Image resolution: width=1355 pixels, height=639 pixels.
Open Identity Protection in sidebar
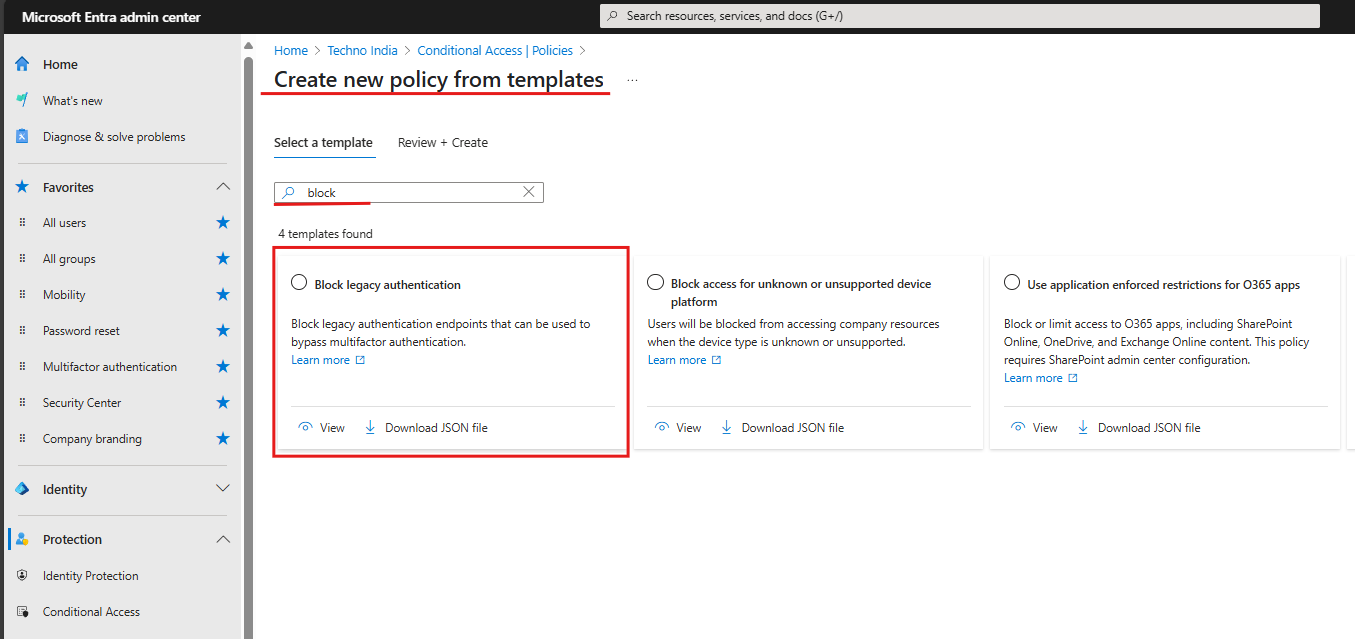point(91,576)
